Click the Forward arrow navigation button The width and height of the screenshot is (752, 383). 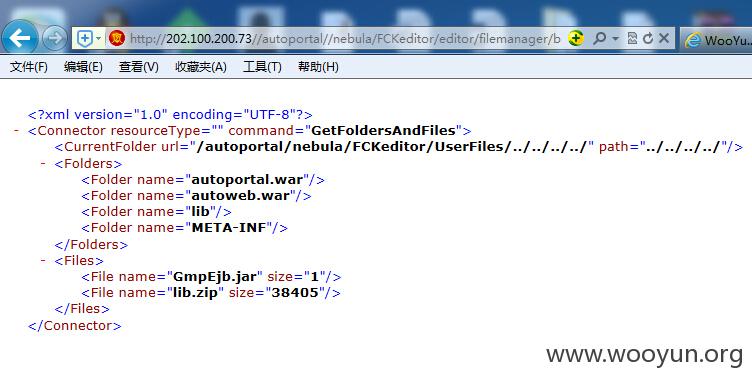[54, 38]
